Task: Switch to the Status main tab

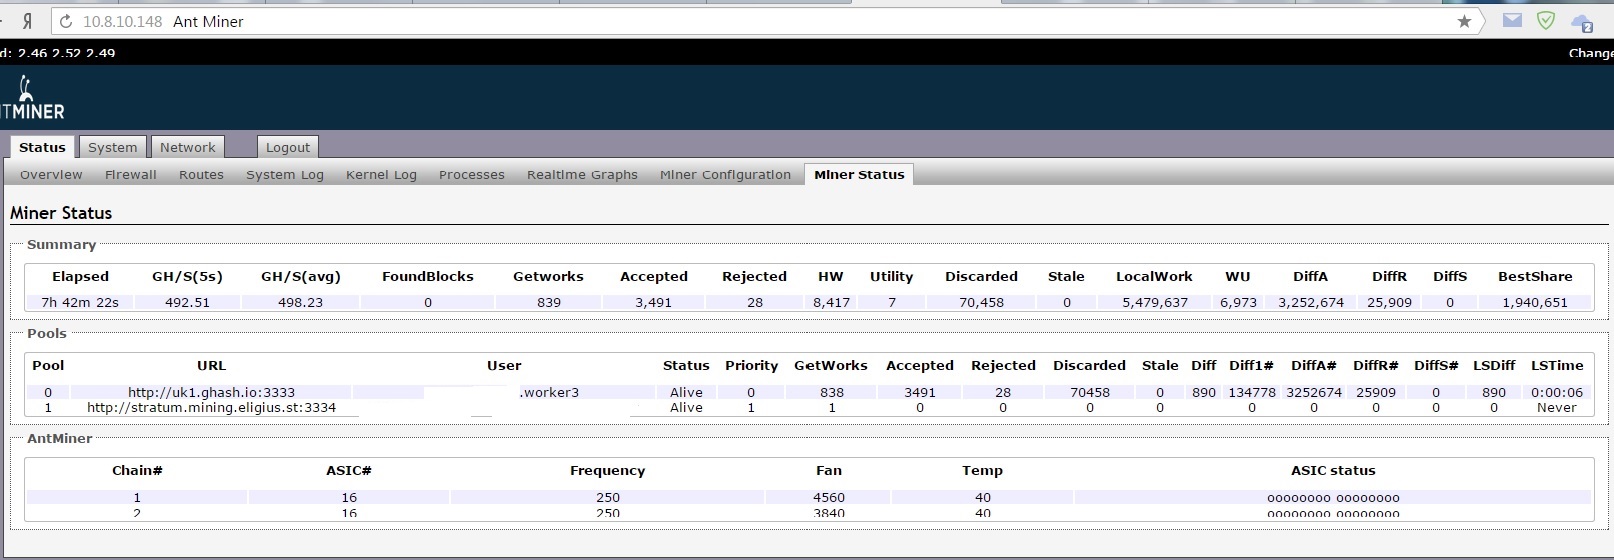Action: point(42,147)
